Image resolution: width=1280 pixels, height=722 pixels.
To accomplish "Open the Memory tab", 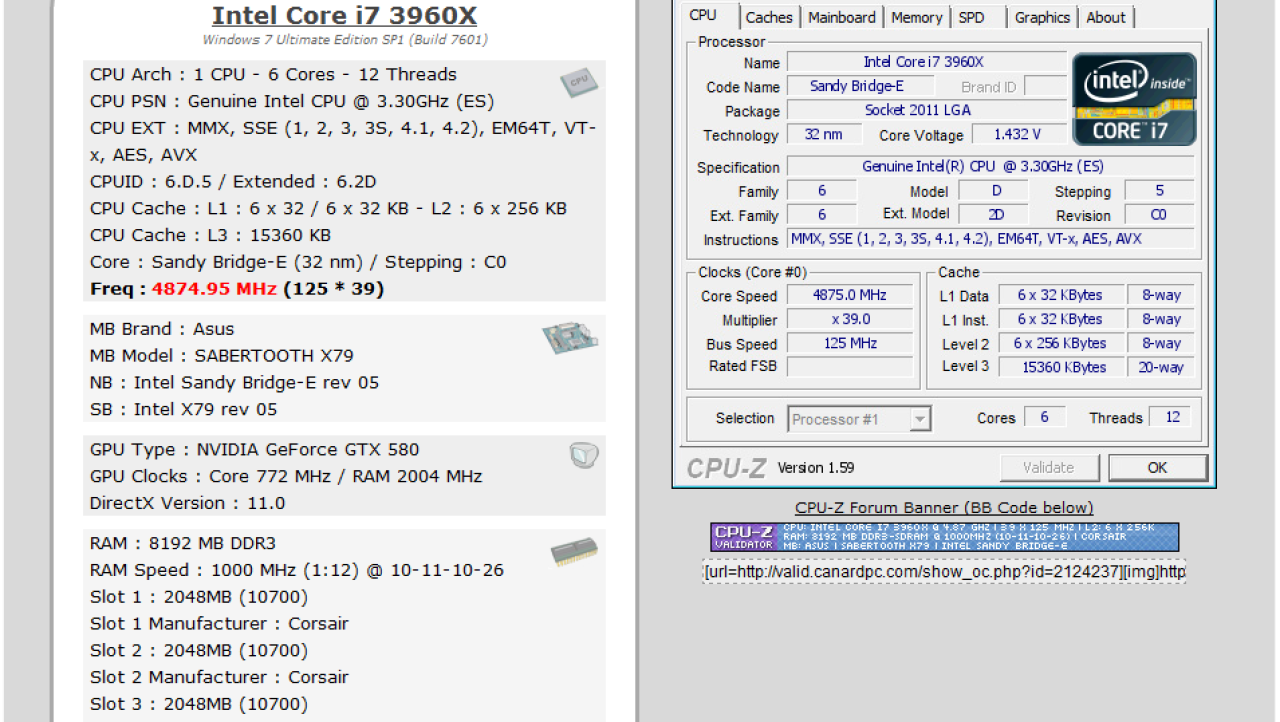I will point(916,17).
